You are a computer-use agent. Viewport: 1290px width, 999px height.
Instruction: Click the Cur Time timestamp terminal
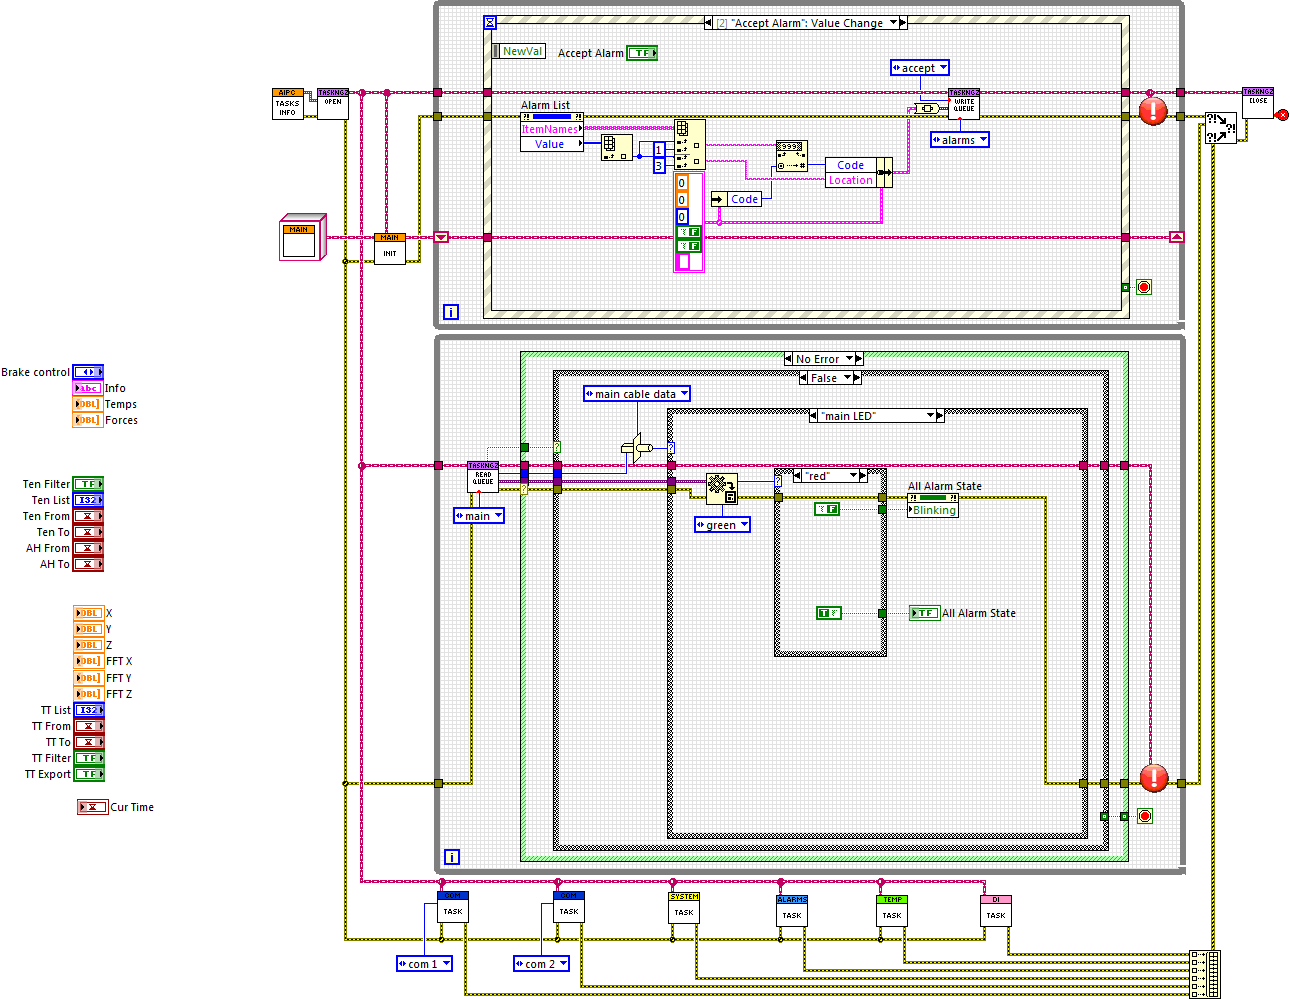[93, 807]
